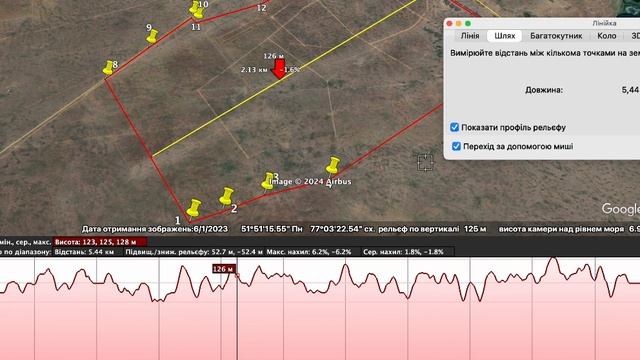640x360 pixels.
Task: Click the Лінійка window title bar
Action: (542, 24)
